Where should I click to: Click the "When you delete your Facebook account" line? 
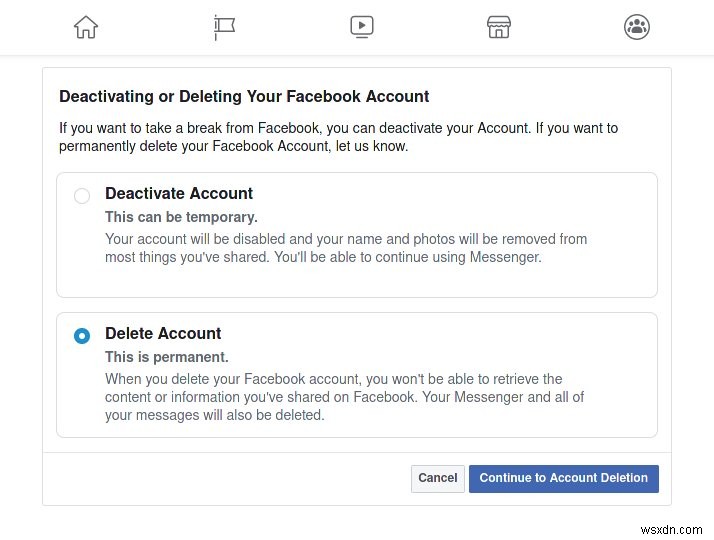(334, 379)
